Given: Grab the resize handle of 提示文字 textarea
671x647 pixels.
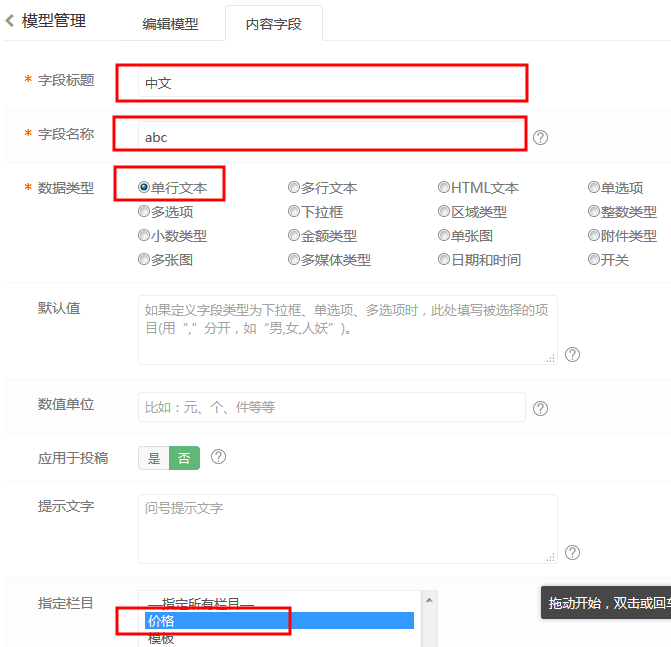Looking at the screenshot, I should click(x=551, y=557).
